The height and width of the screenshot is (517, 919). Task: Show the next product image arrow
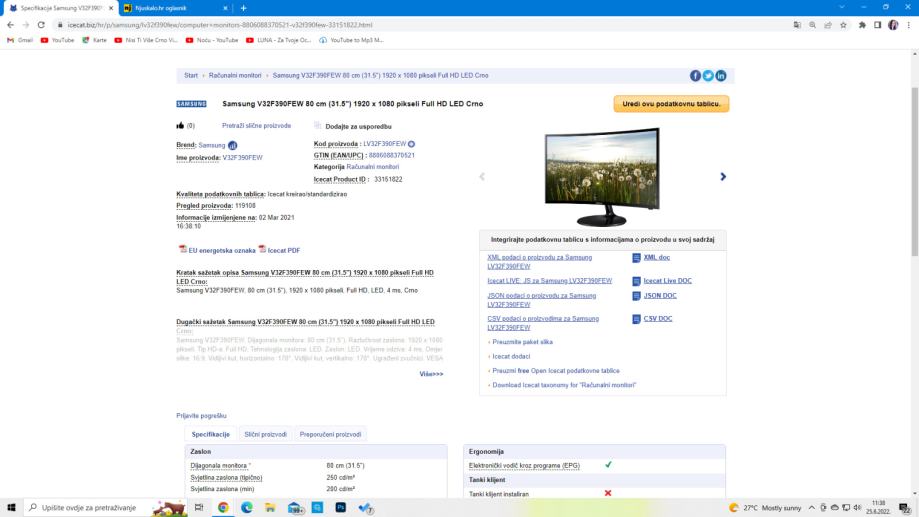click(x=723, y=177)
